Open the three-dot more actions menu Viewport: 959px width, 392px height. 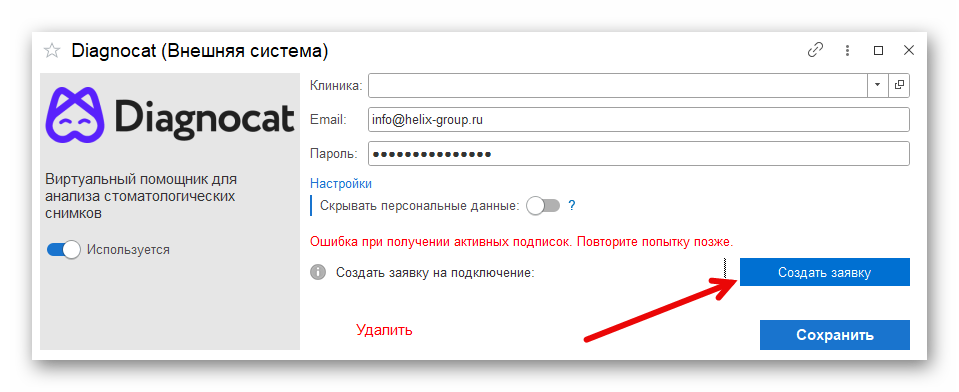pyautogui.click(x=847, y=50)
